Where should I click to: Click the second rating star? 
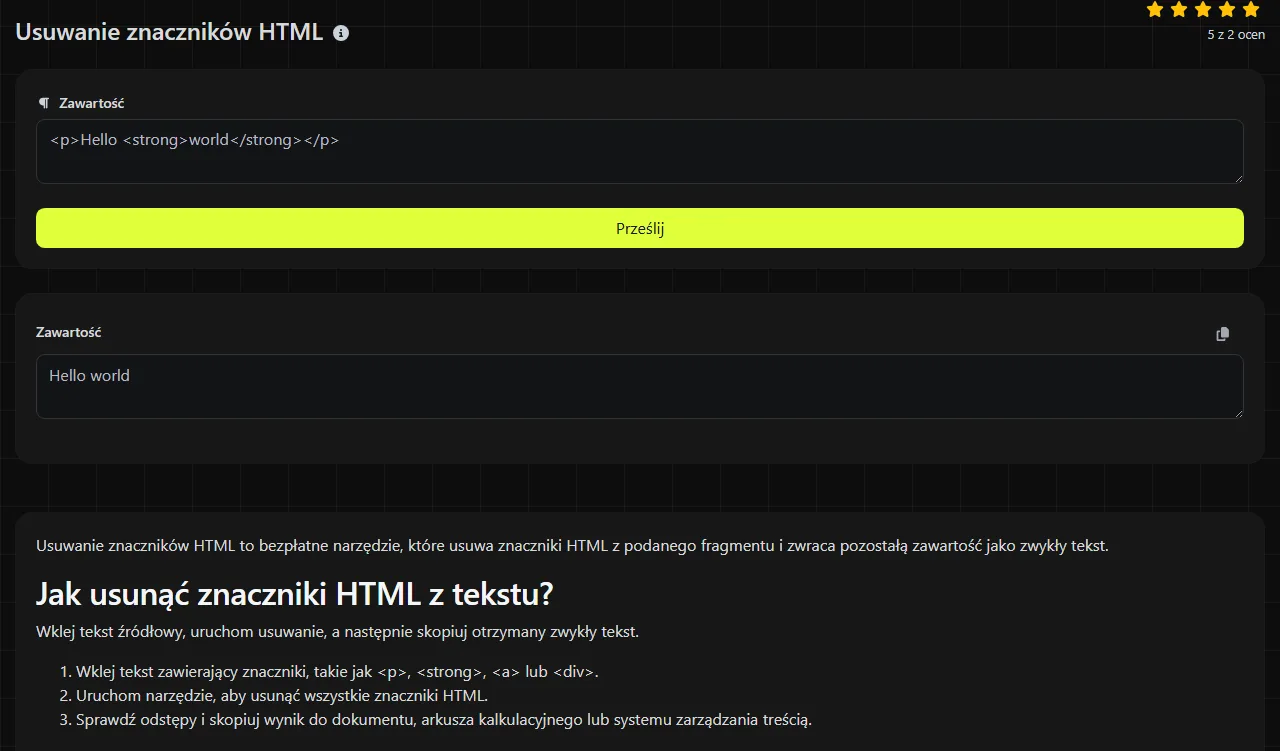click(x=1179, y=9)
